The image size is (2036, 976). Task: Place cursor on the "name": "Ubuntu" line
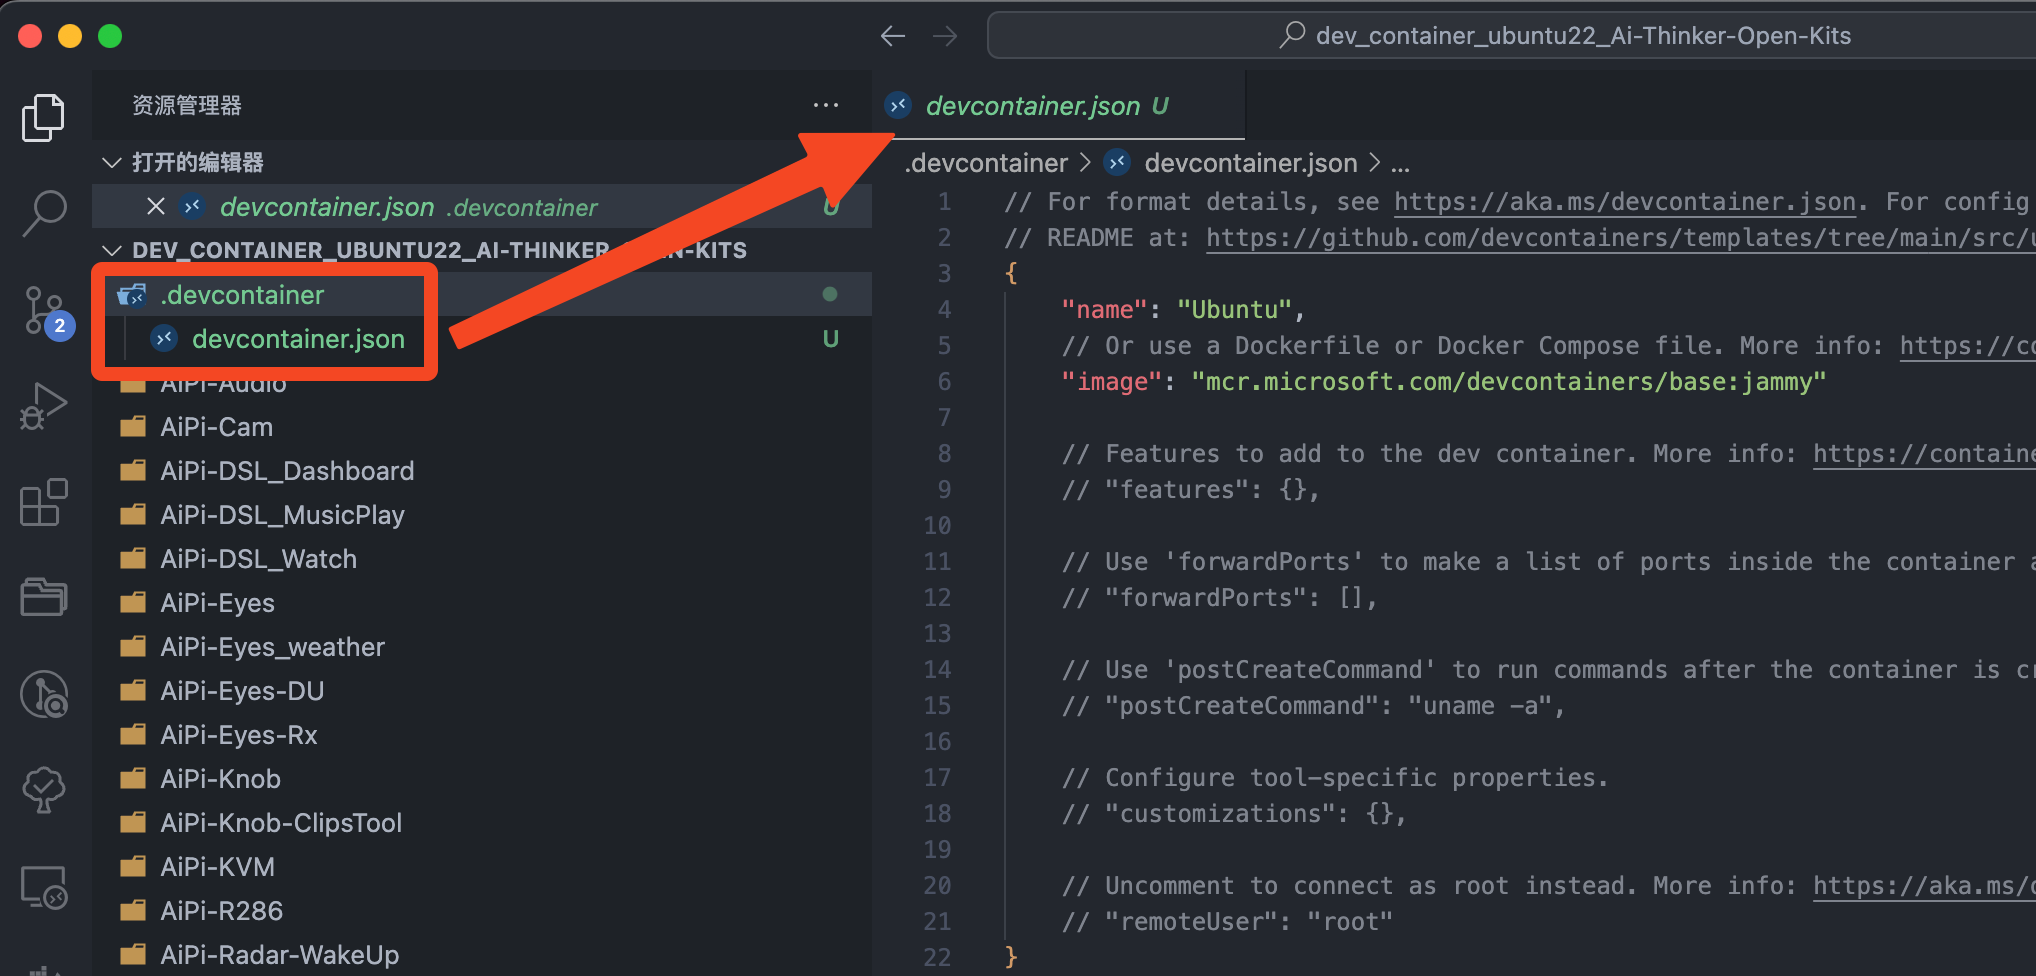coord(1183,310)
